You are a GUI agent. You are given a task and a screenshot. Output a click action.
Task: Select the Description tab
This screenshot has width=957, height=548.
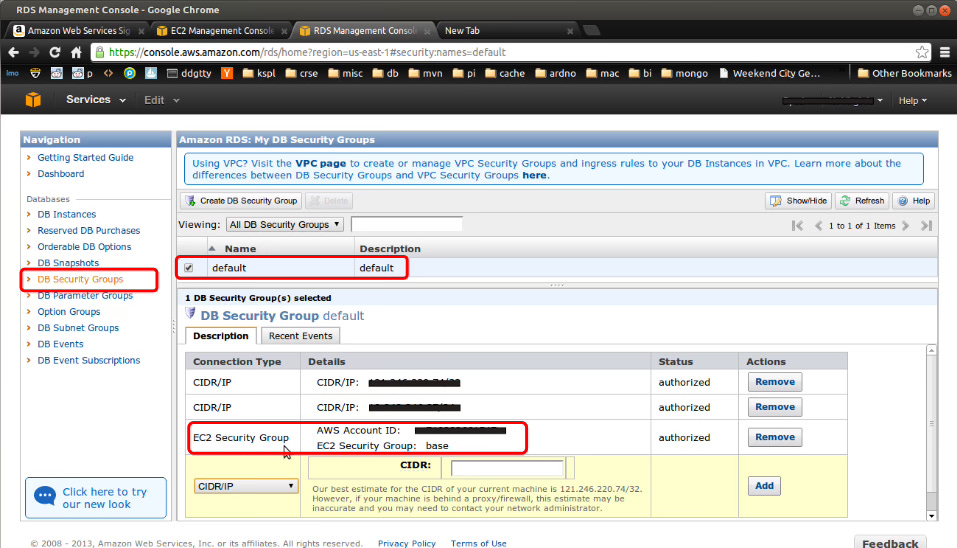click(220, 336)
